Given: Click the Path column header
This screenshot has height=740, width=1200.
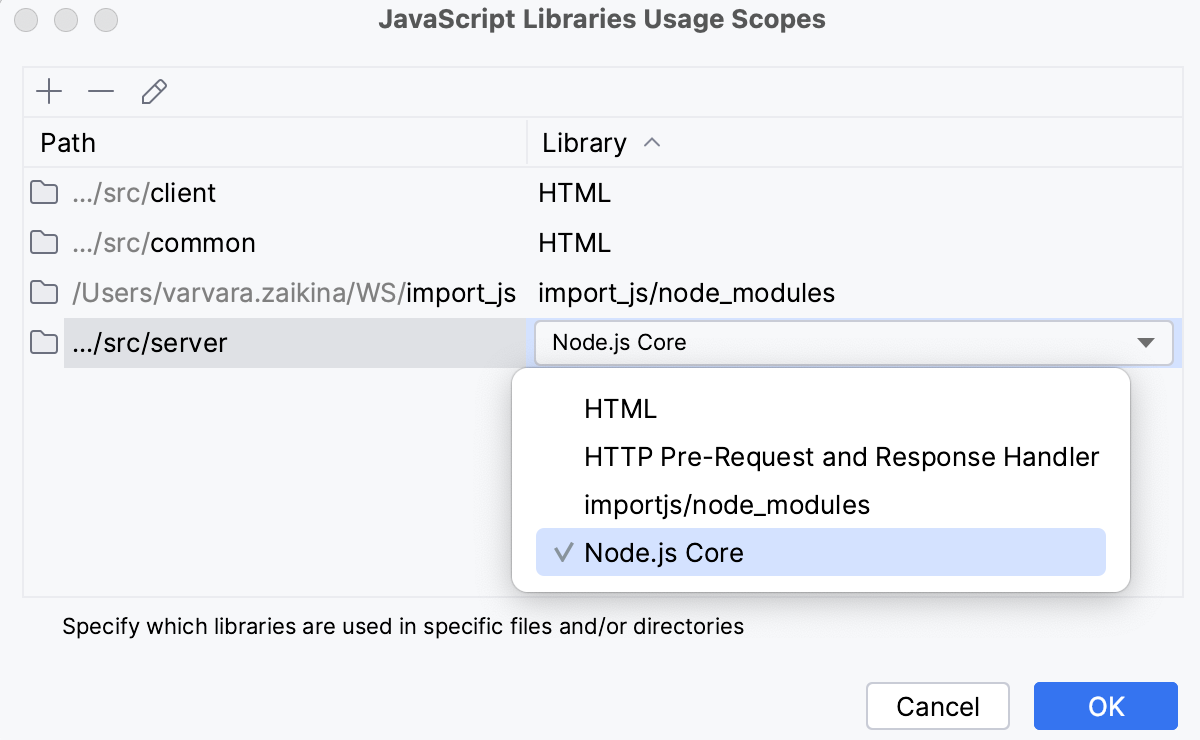Looking at the screenshot, I should (66, 143).
